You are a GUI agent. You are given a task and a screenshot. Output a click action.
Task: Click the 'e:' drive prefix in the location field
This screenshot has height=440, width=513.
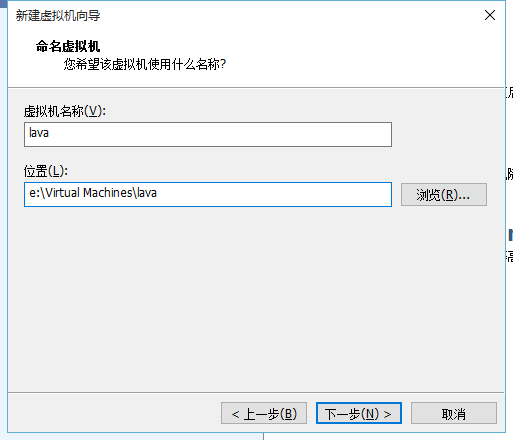(x=34, y=193)
